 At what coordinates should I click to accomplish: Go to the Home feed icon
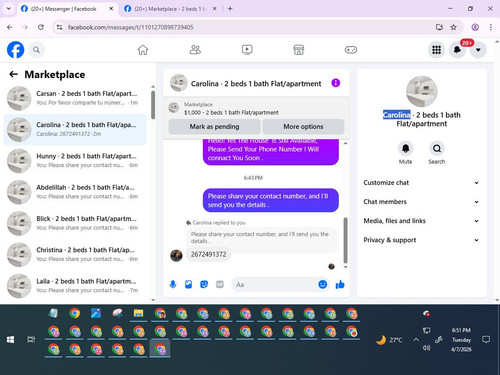click(x=143, y=50)
